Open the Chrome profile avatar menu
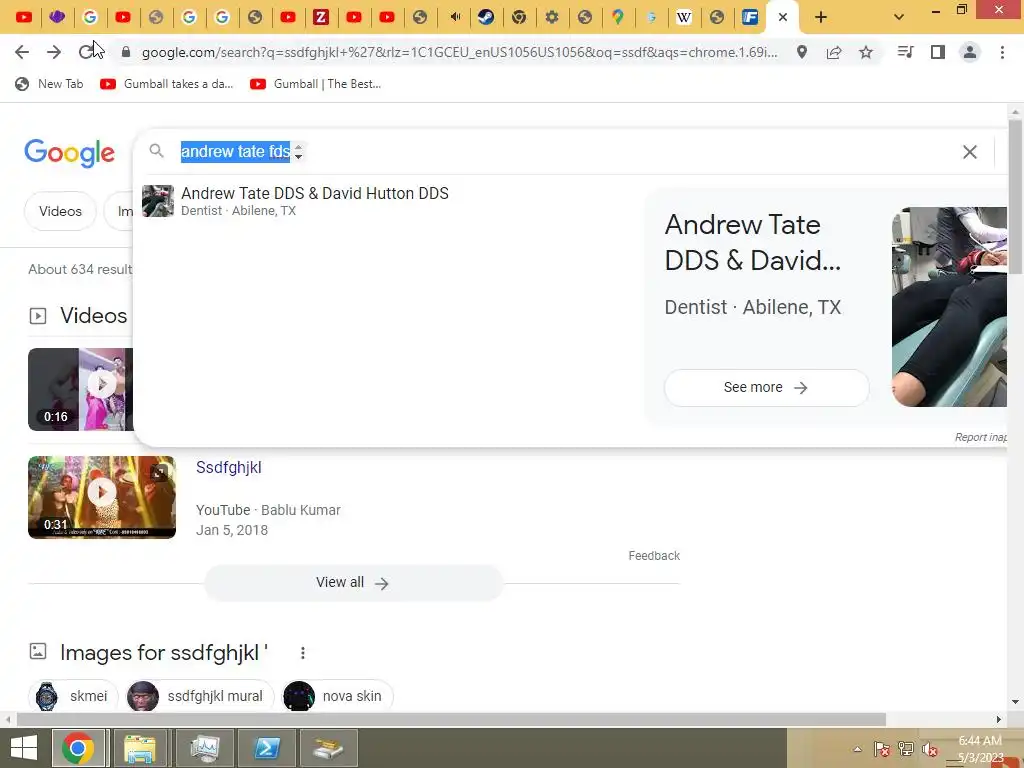This screenshot has height=768, width=1024. [970, 52]
